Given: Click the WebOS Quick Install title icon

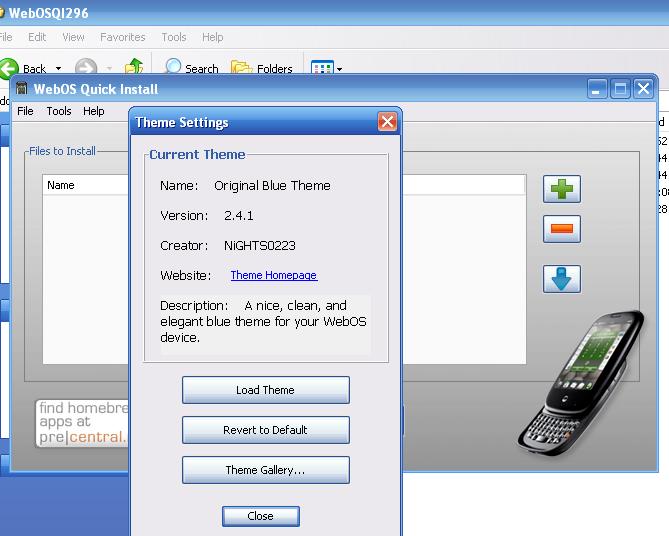Looking at the screenshot, I should click(x=21, y=89).
